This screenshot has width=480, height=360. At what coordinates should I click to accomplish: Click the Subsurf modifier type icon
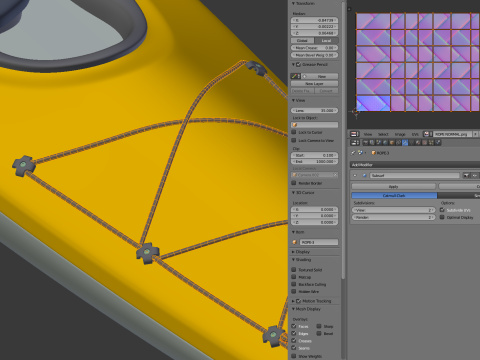(364, 175)
